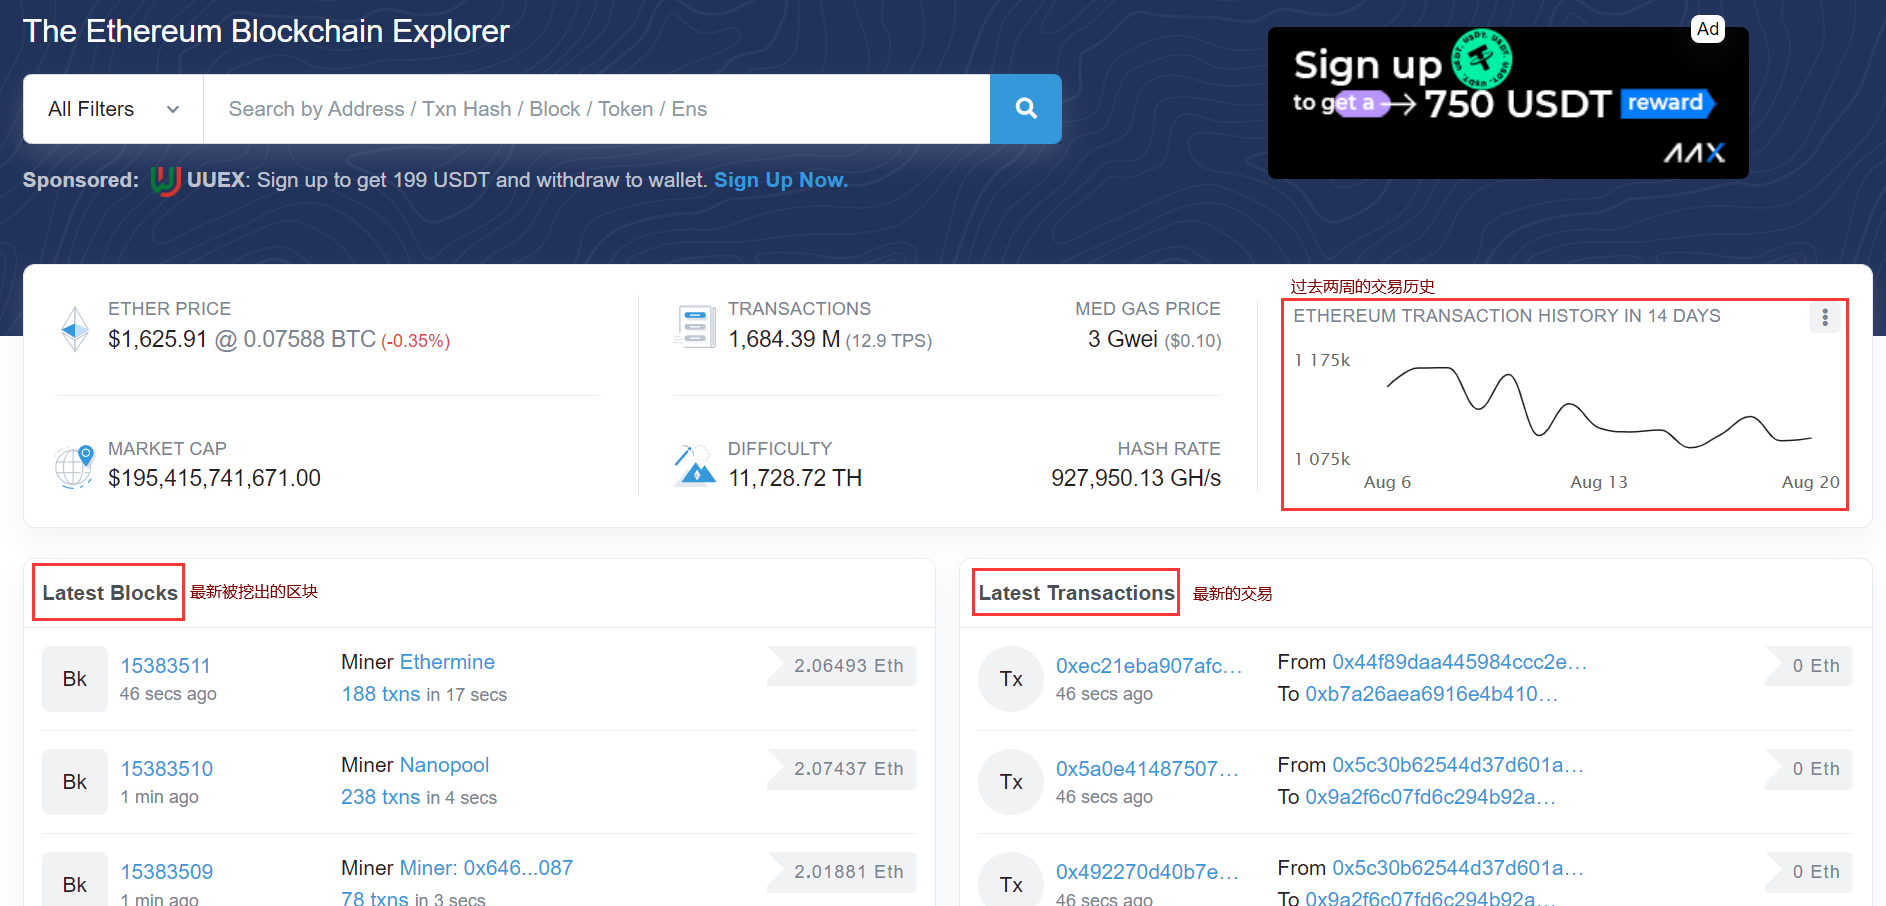This screenshot has height=906, width=1886.
Task: Open transaction hash 0x5a0e41487507
Action: tap(1147, 769)
